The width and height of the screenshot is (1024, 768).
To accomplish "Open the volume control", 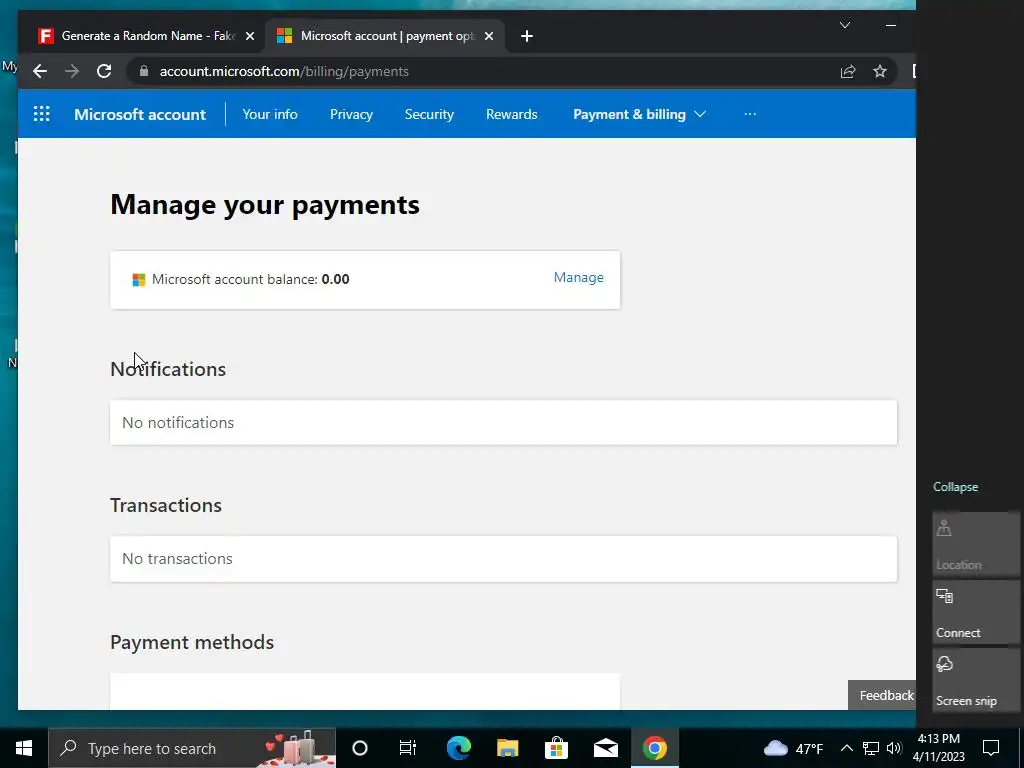I will [x=894, y=748].
